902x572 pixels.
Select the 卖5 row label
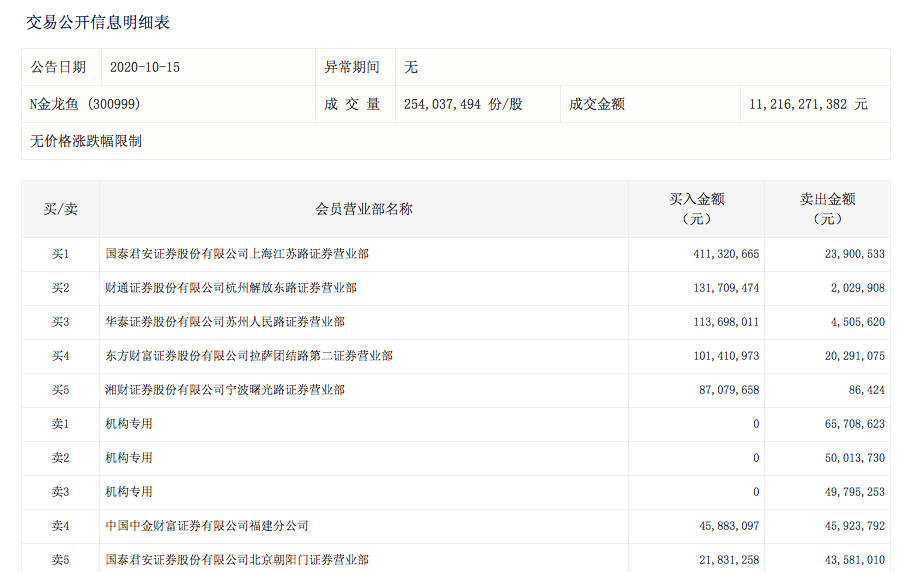(x=60, y=559)
